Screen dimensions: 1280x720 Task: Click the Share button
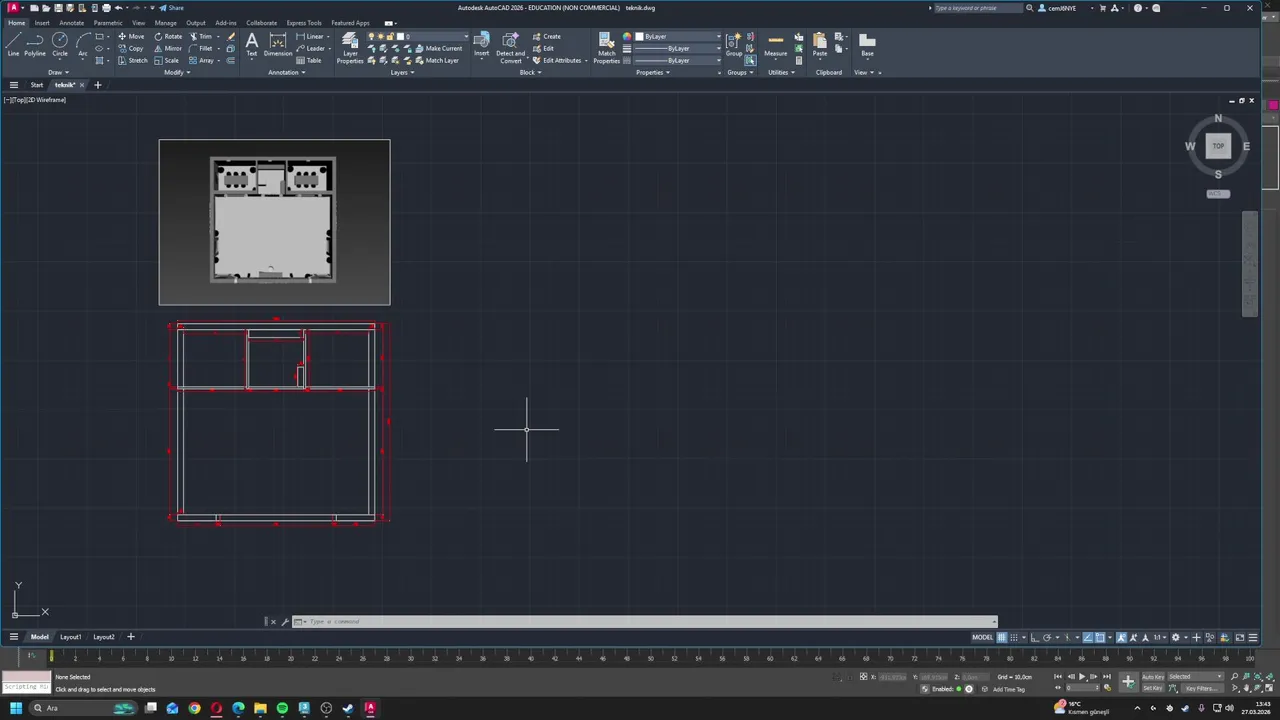pos(171,8)
